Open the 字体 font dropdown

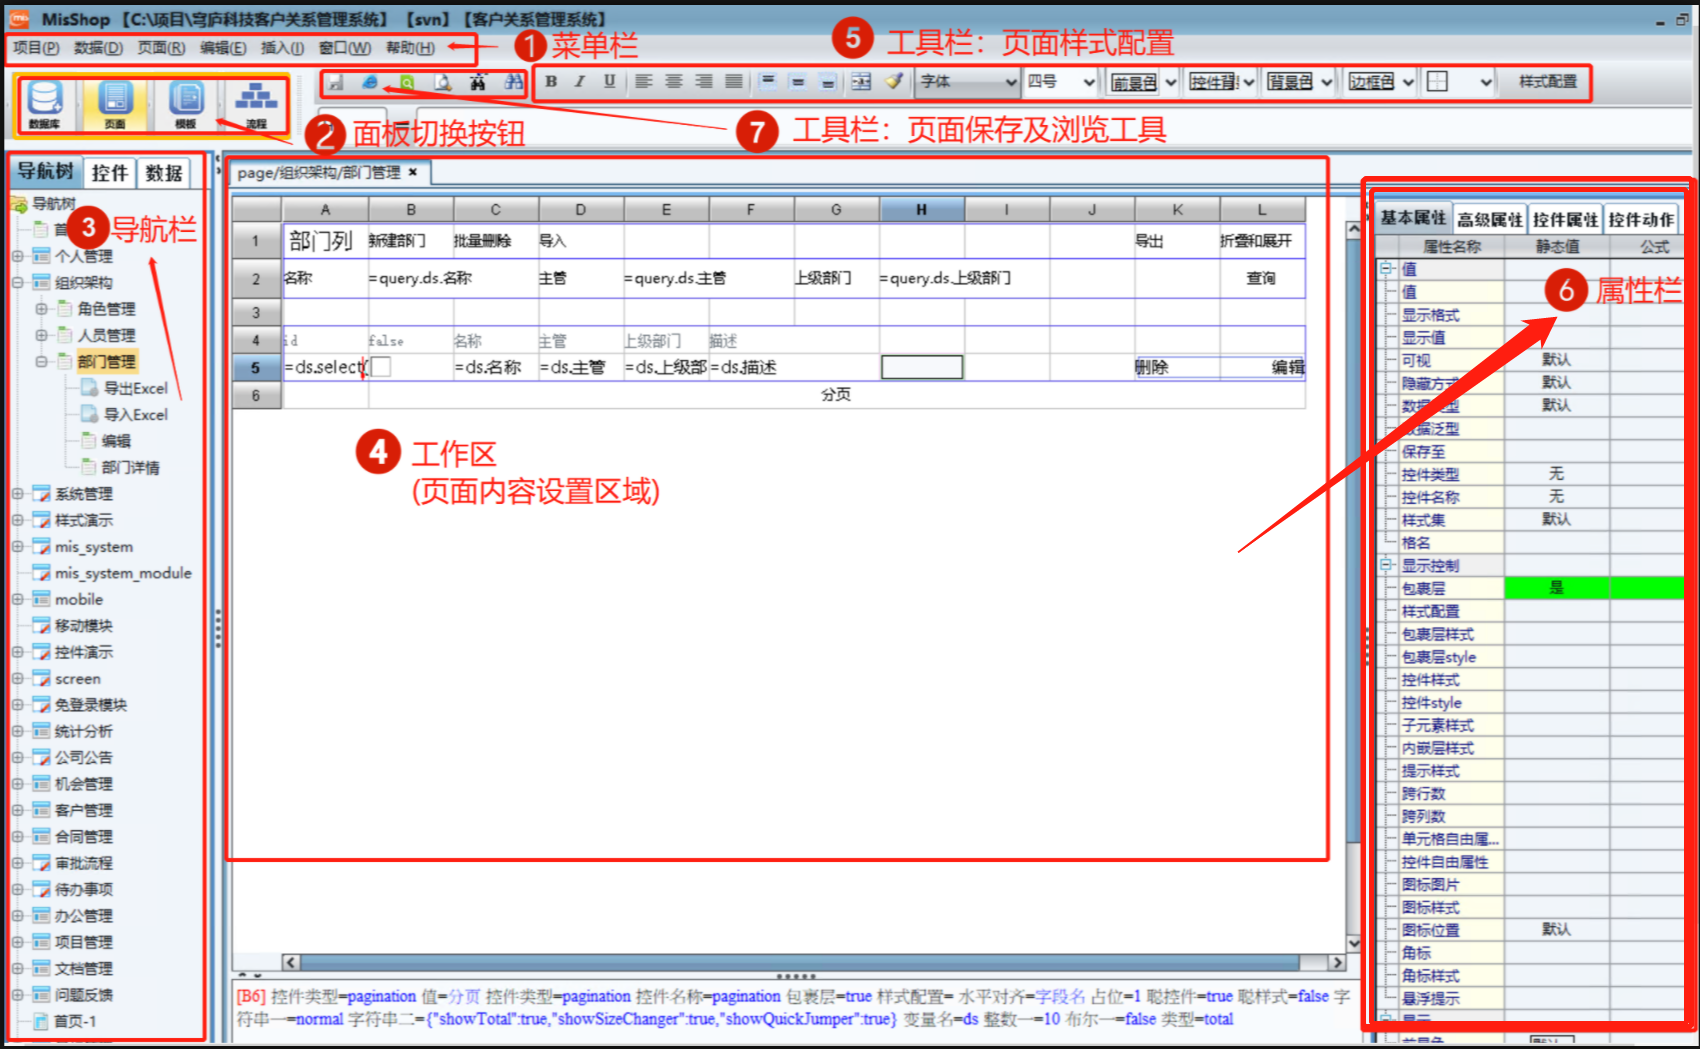point(968,82)
